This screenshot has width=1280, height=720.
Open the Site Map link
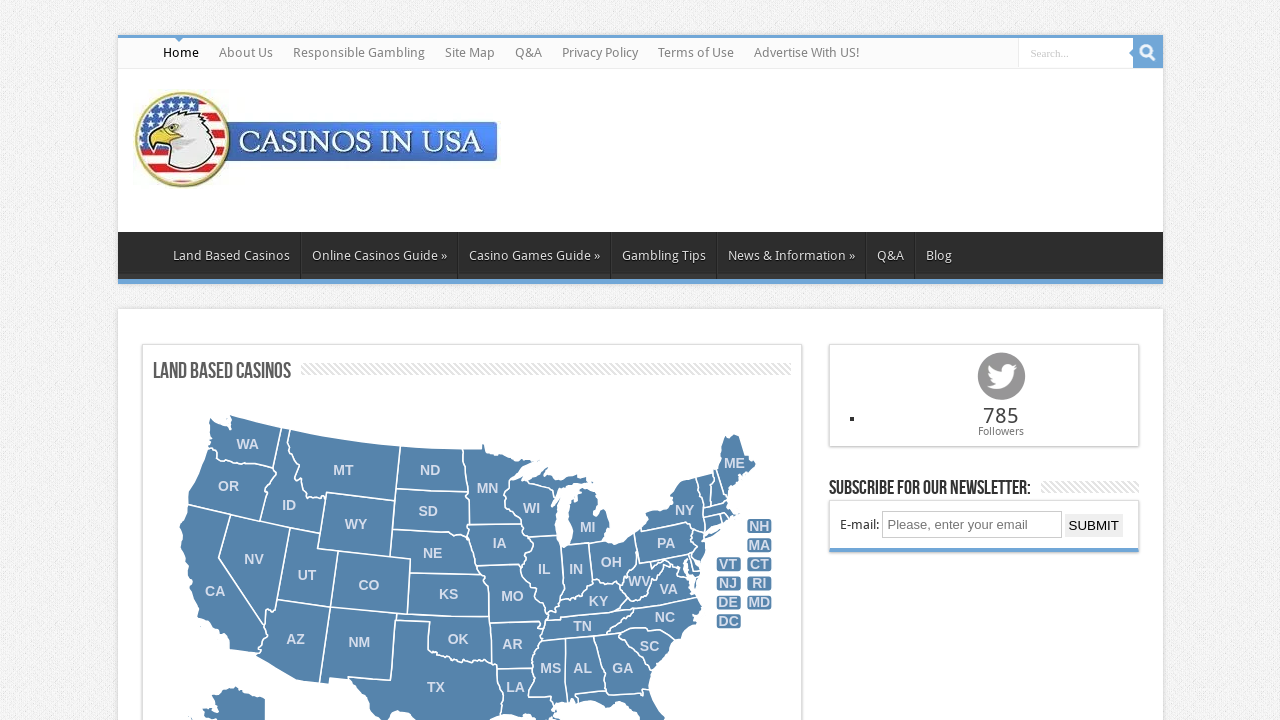click(x=470, y=53)
